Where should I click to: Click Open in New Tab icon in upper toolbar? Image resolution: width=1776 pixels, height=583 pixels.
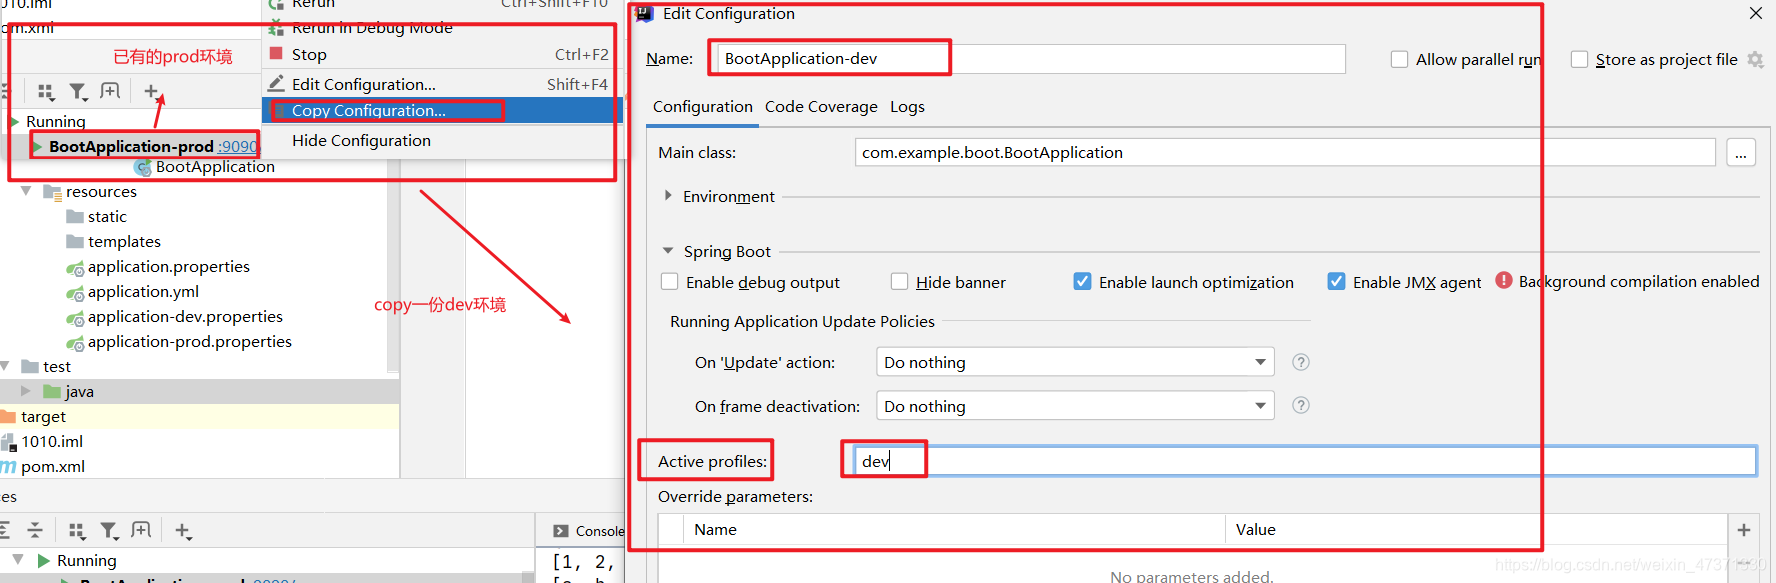point(110,91)
